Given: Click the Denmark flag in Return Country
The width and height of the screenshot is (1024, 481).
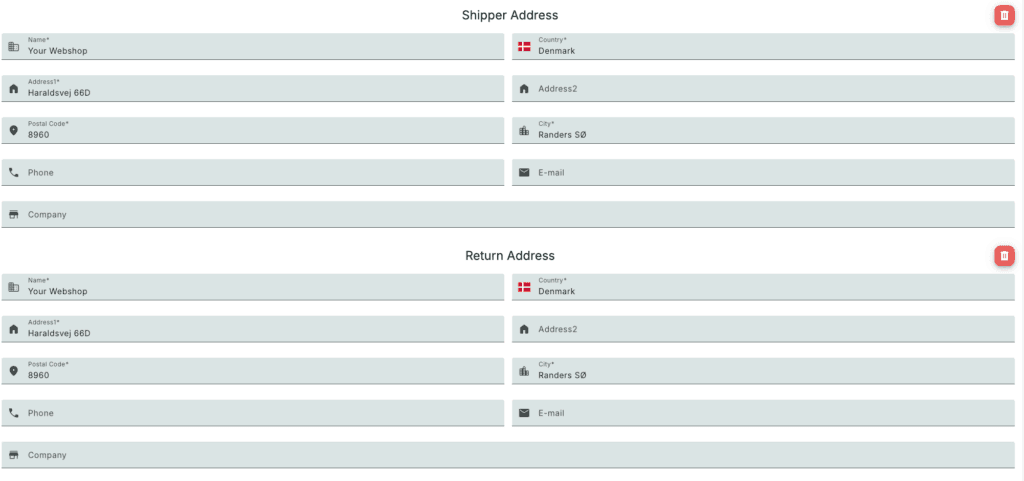Looking at the screenshot, I should (524, 288).
